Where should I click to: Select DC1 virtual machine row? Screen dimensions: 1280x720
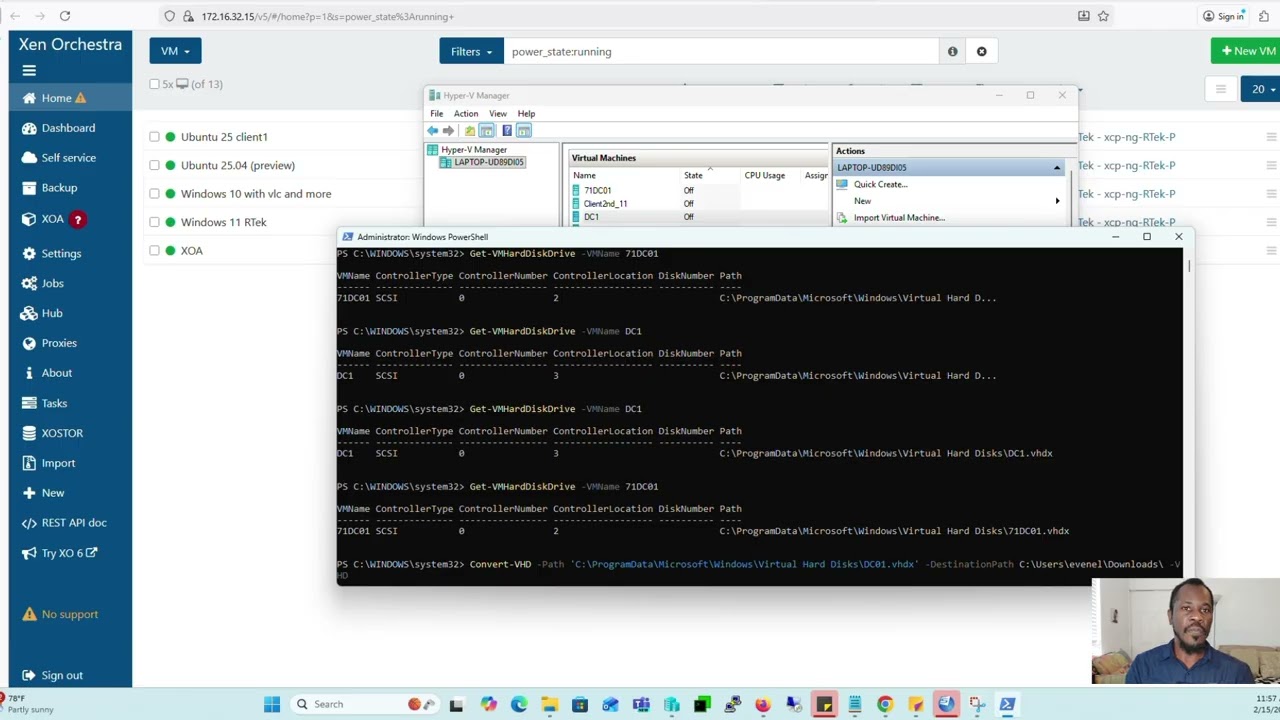pyautogui.click(x=592, y=217)
